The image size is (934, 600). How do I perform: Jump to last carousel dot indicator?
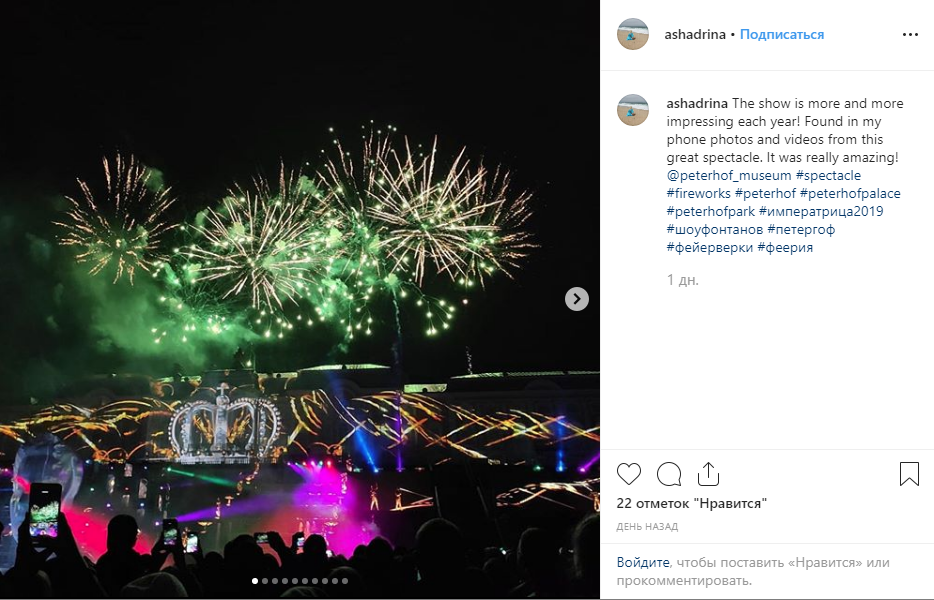pos(345,581)
